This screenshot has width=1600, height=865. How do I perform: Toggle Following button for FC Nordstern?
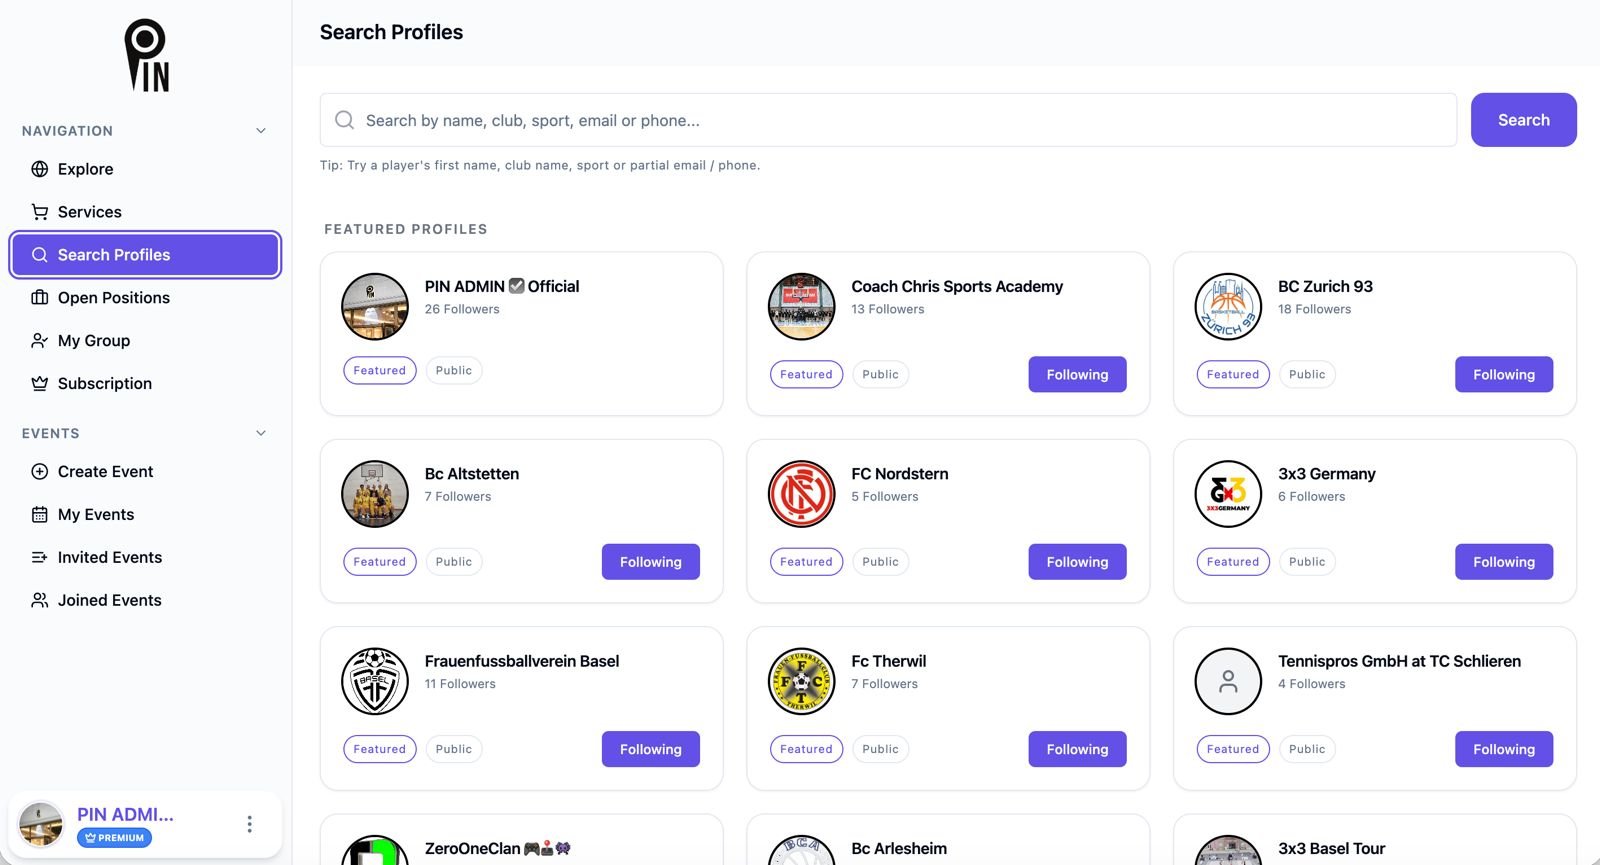(x=1077, y=562)
